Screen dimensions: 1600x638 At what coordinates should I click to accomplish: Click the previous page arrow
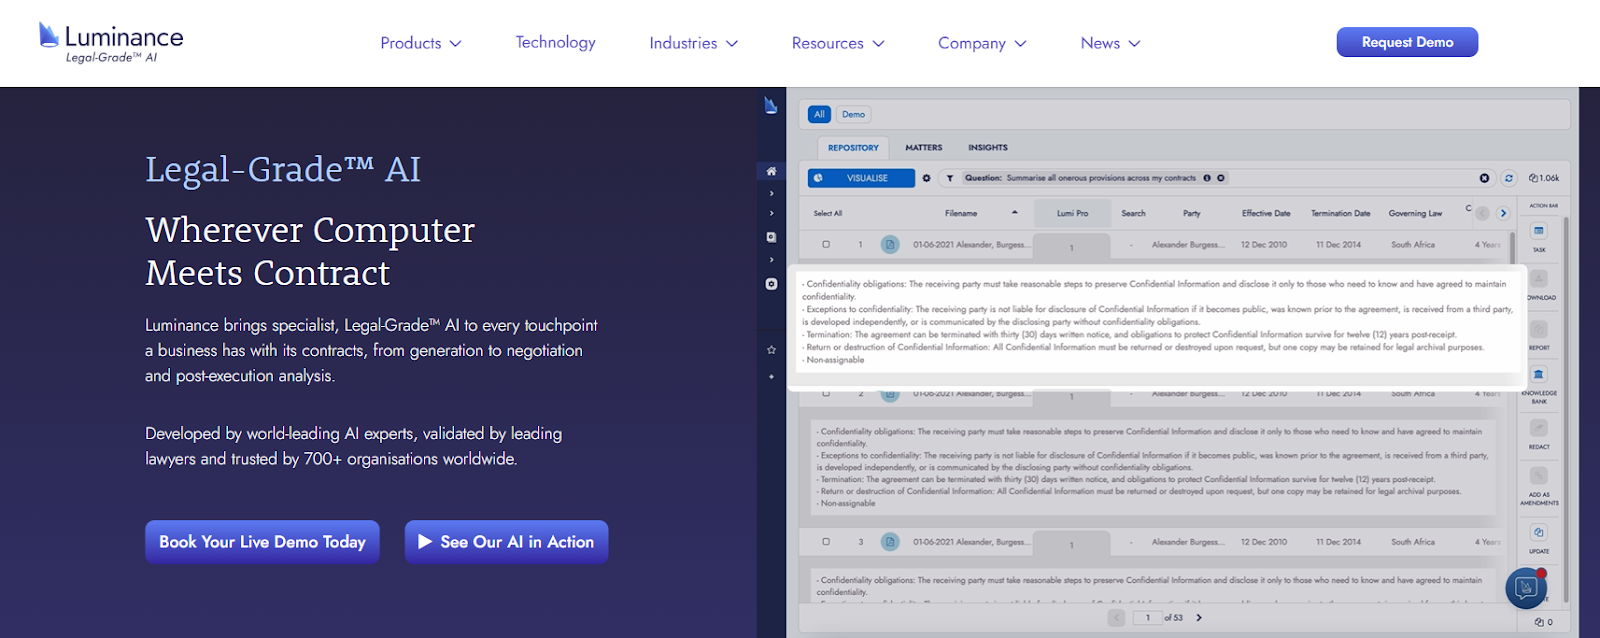[x=1116, y=618]
